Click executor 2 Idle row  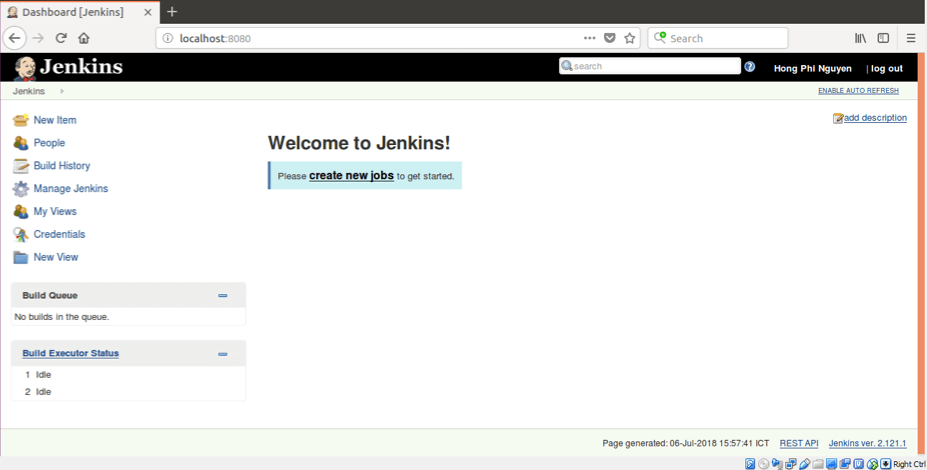tap(128, 392)
